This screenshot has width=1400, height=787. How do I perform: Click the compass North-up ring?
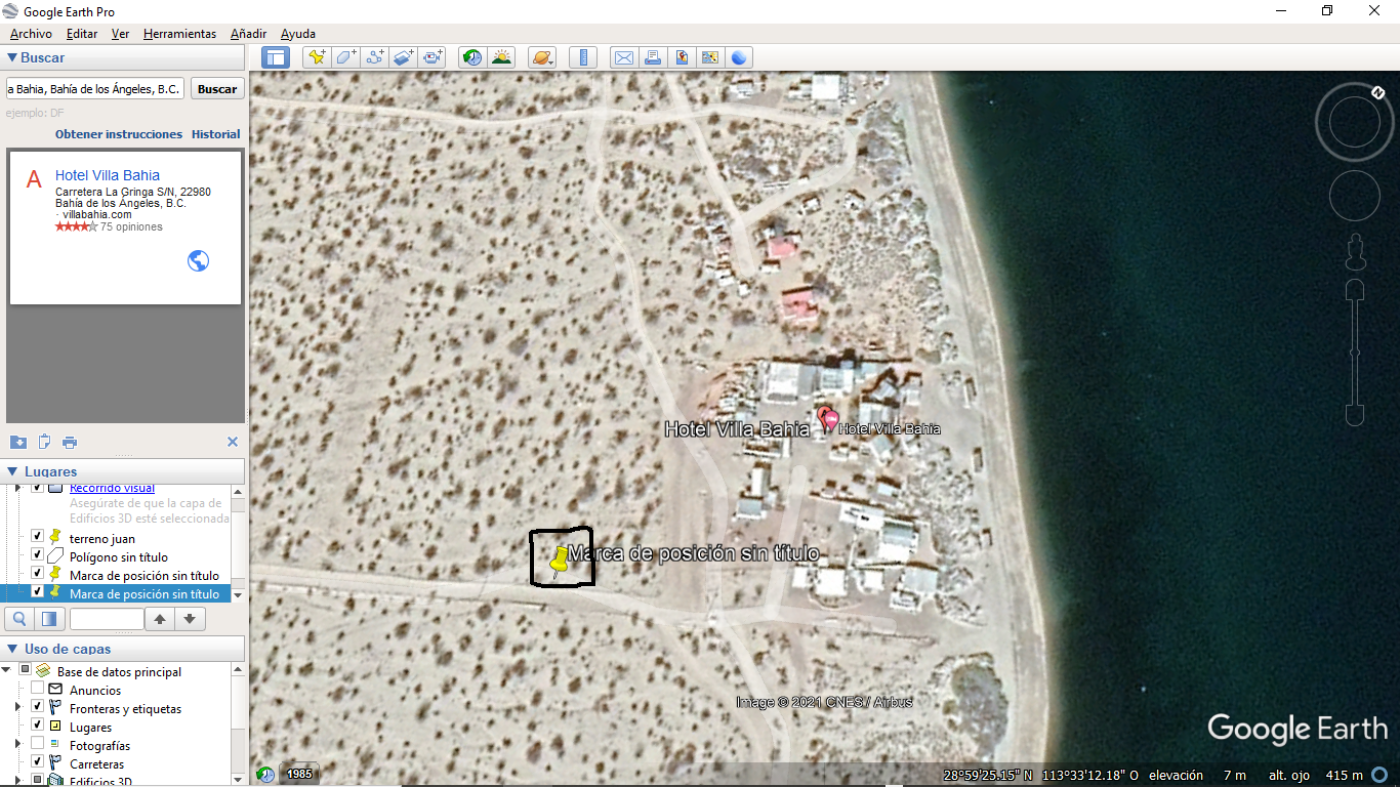coord(1354,122)
